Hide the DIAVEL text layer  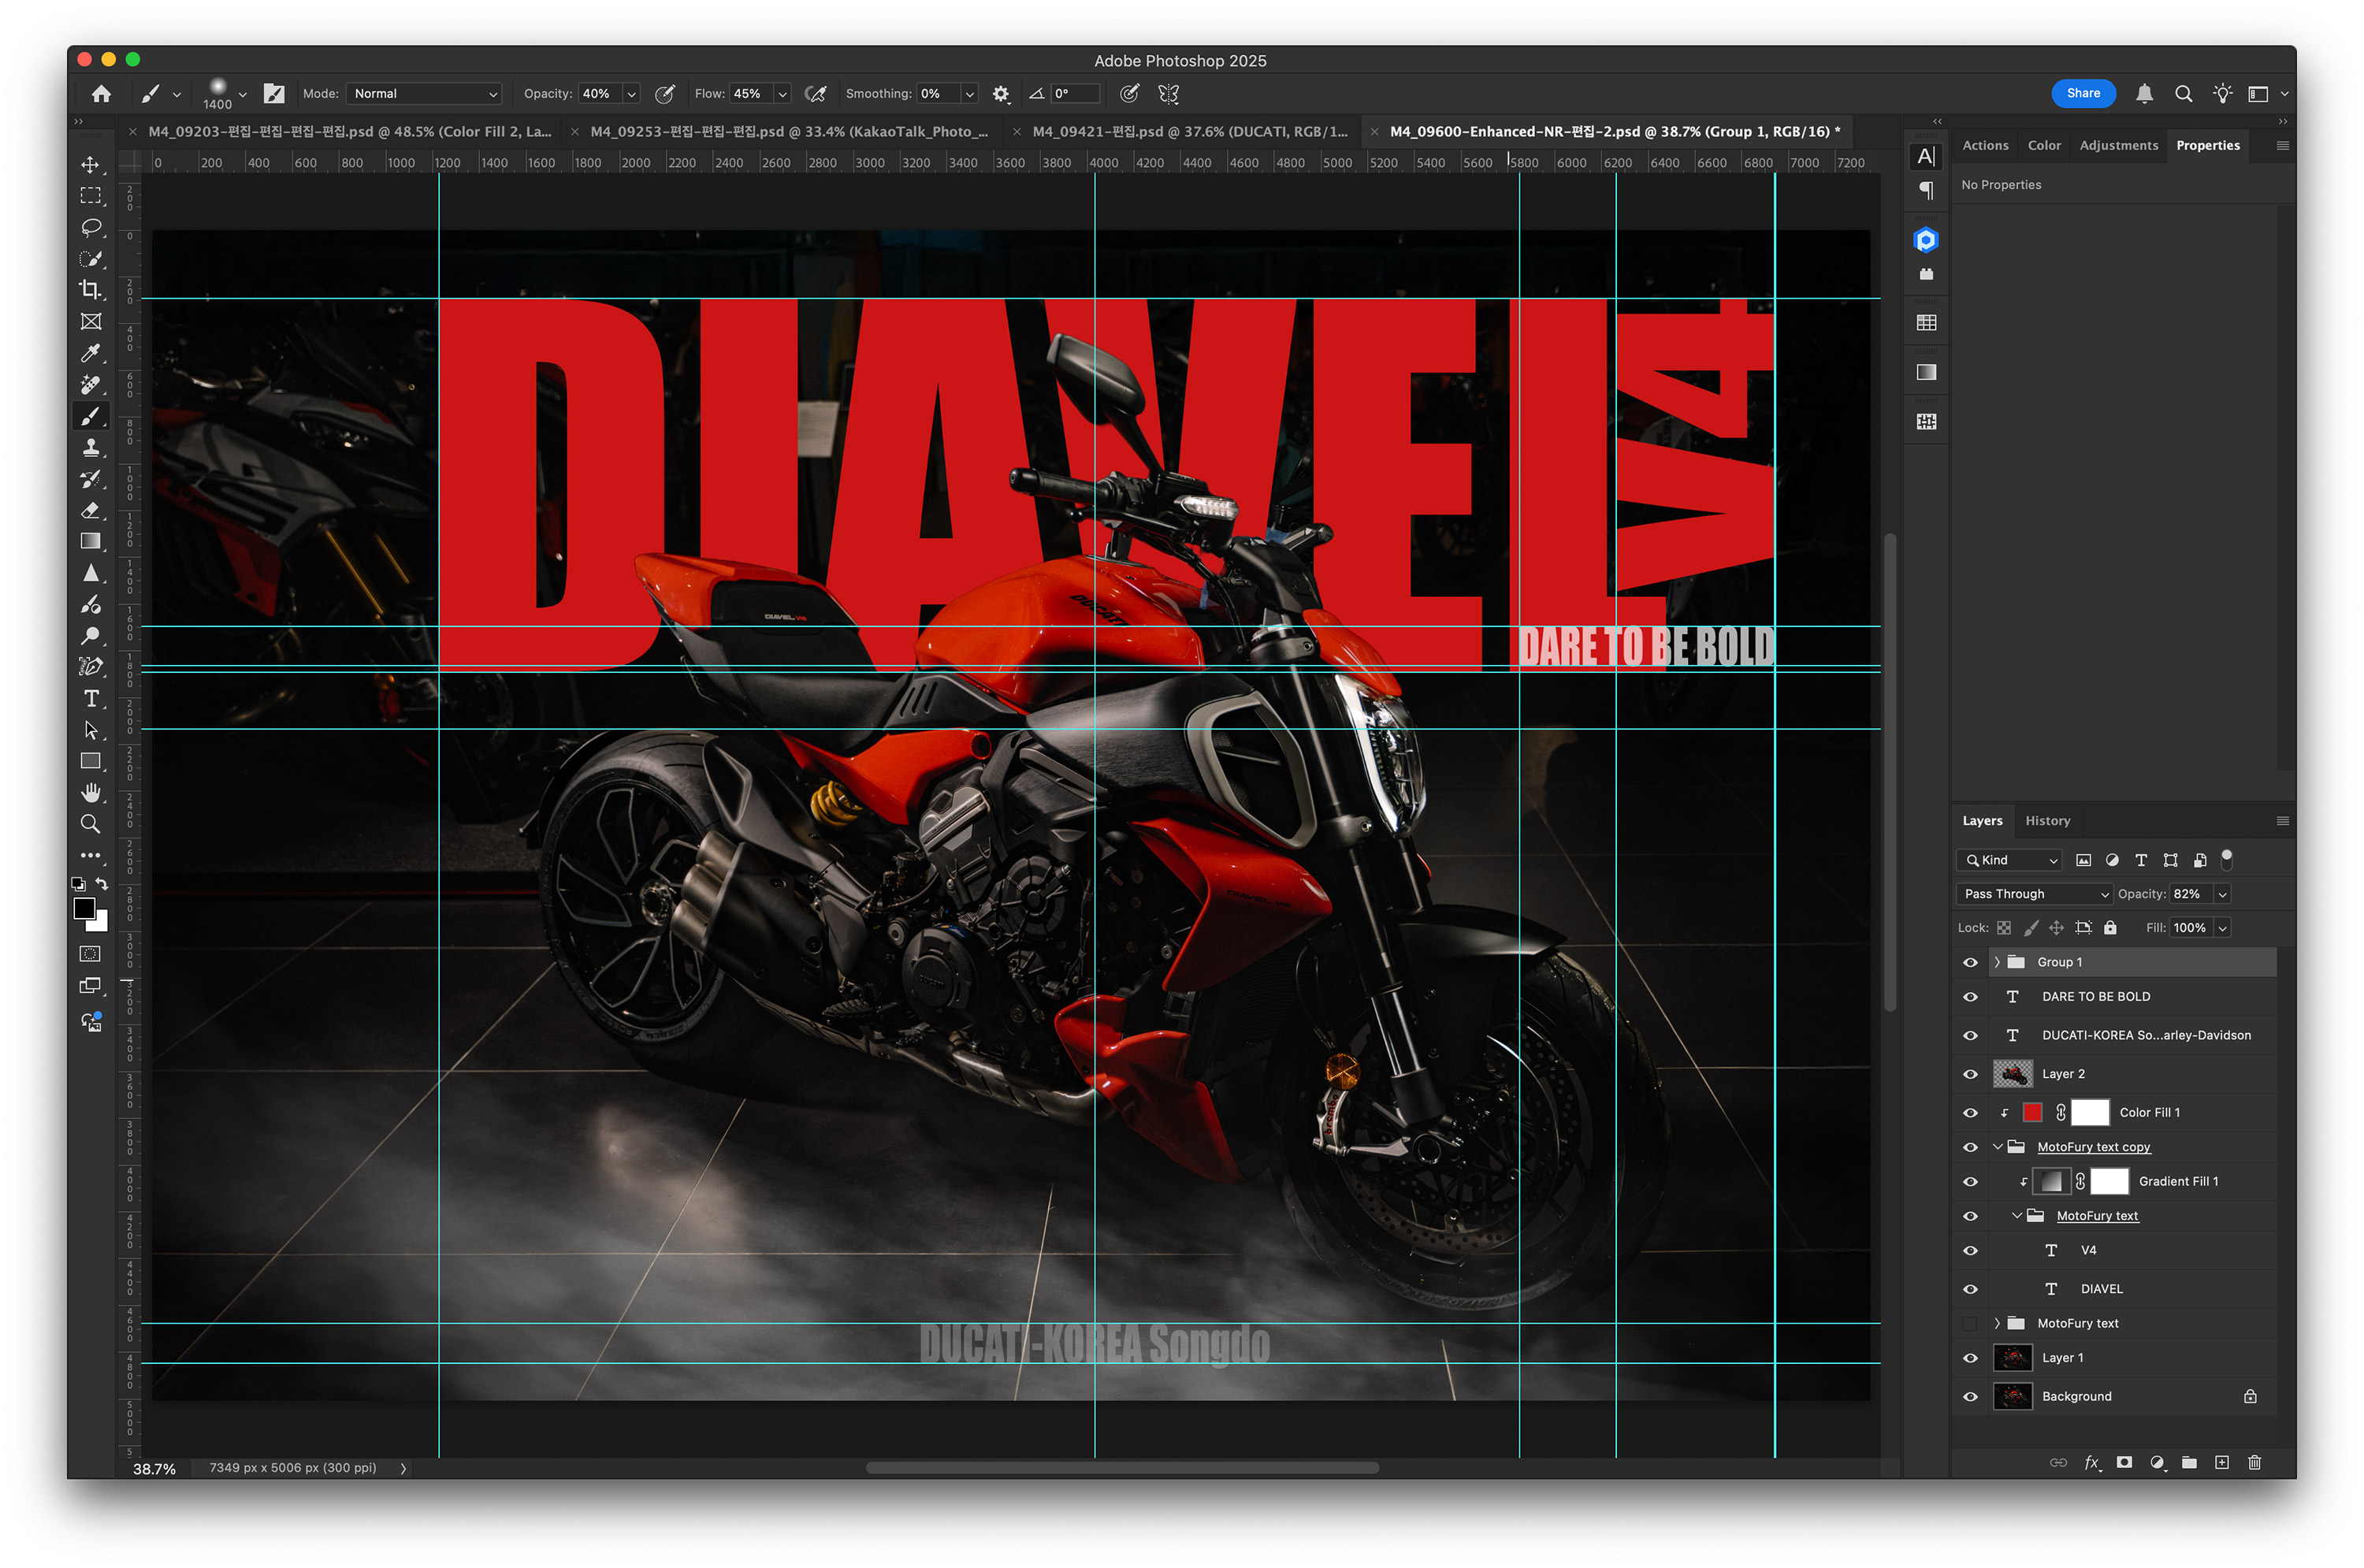click(x=1971, y=1289)
